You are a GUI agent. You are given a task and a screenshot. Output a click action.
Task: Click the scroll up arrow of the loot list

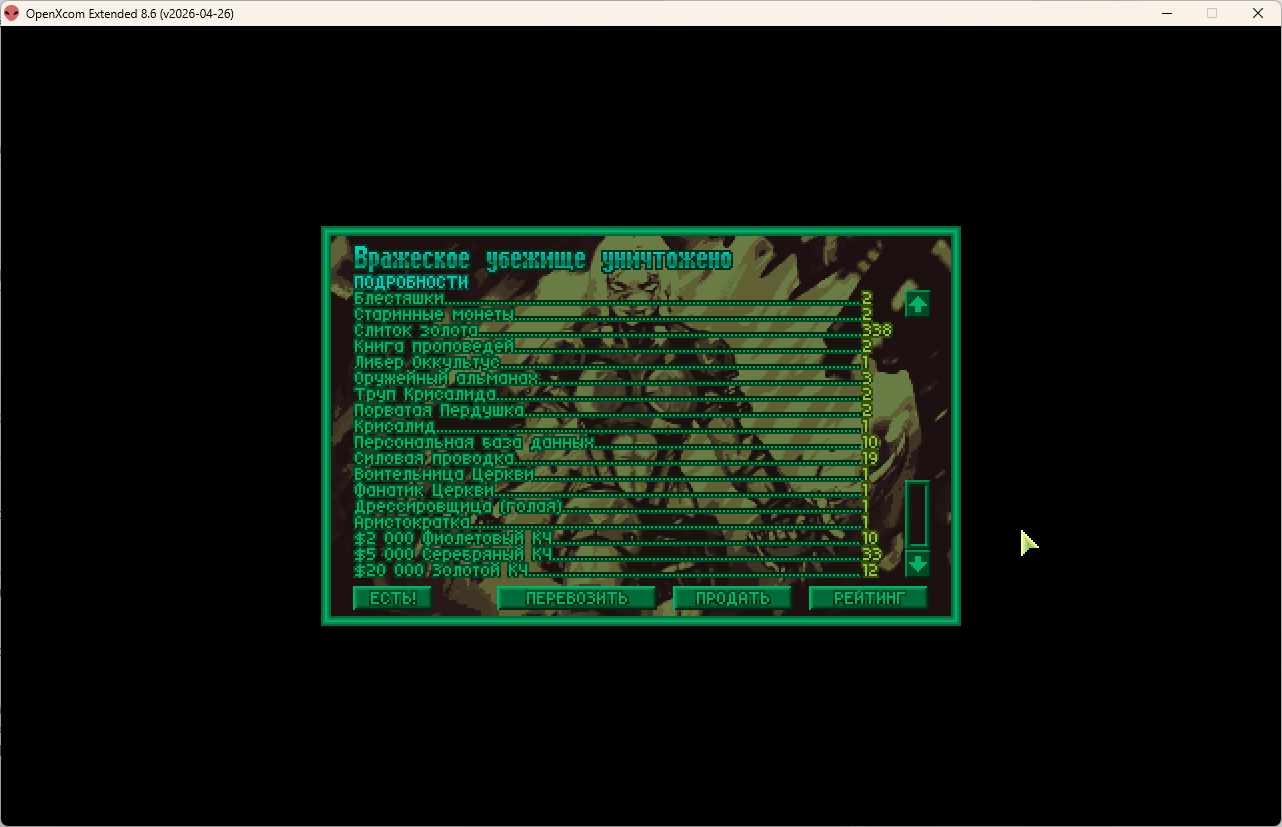917,303
